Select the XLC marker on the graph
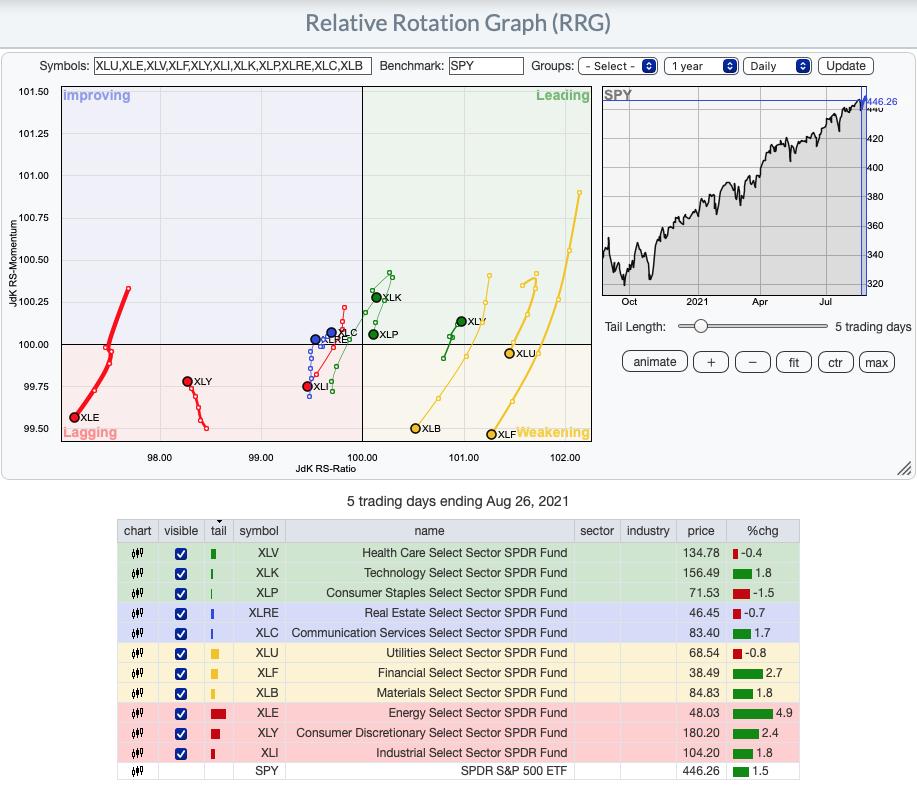This screenshot has height=786, width=917. 332,333
